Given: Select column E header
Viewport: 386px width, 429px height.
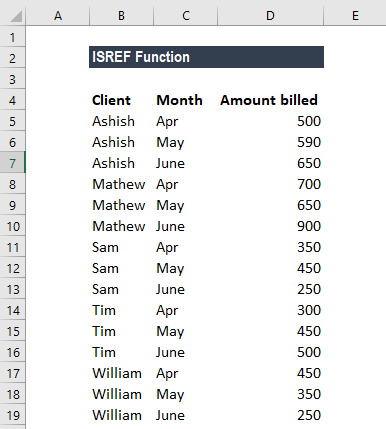Looking at the screenshot, I should pos(355,15).
